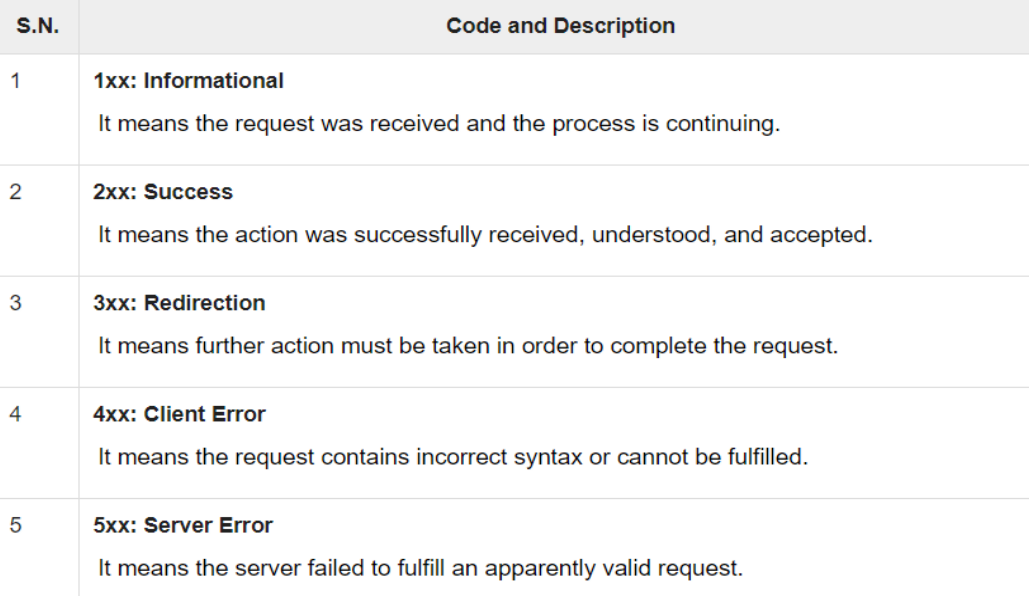This screenshot has height=596, width=1029.
Task: Select the 1xx: Informational heading
Action: click(x=188, y=81)
